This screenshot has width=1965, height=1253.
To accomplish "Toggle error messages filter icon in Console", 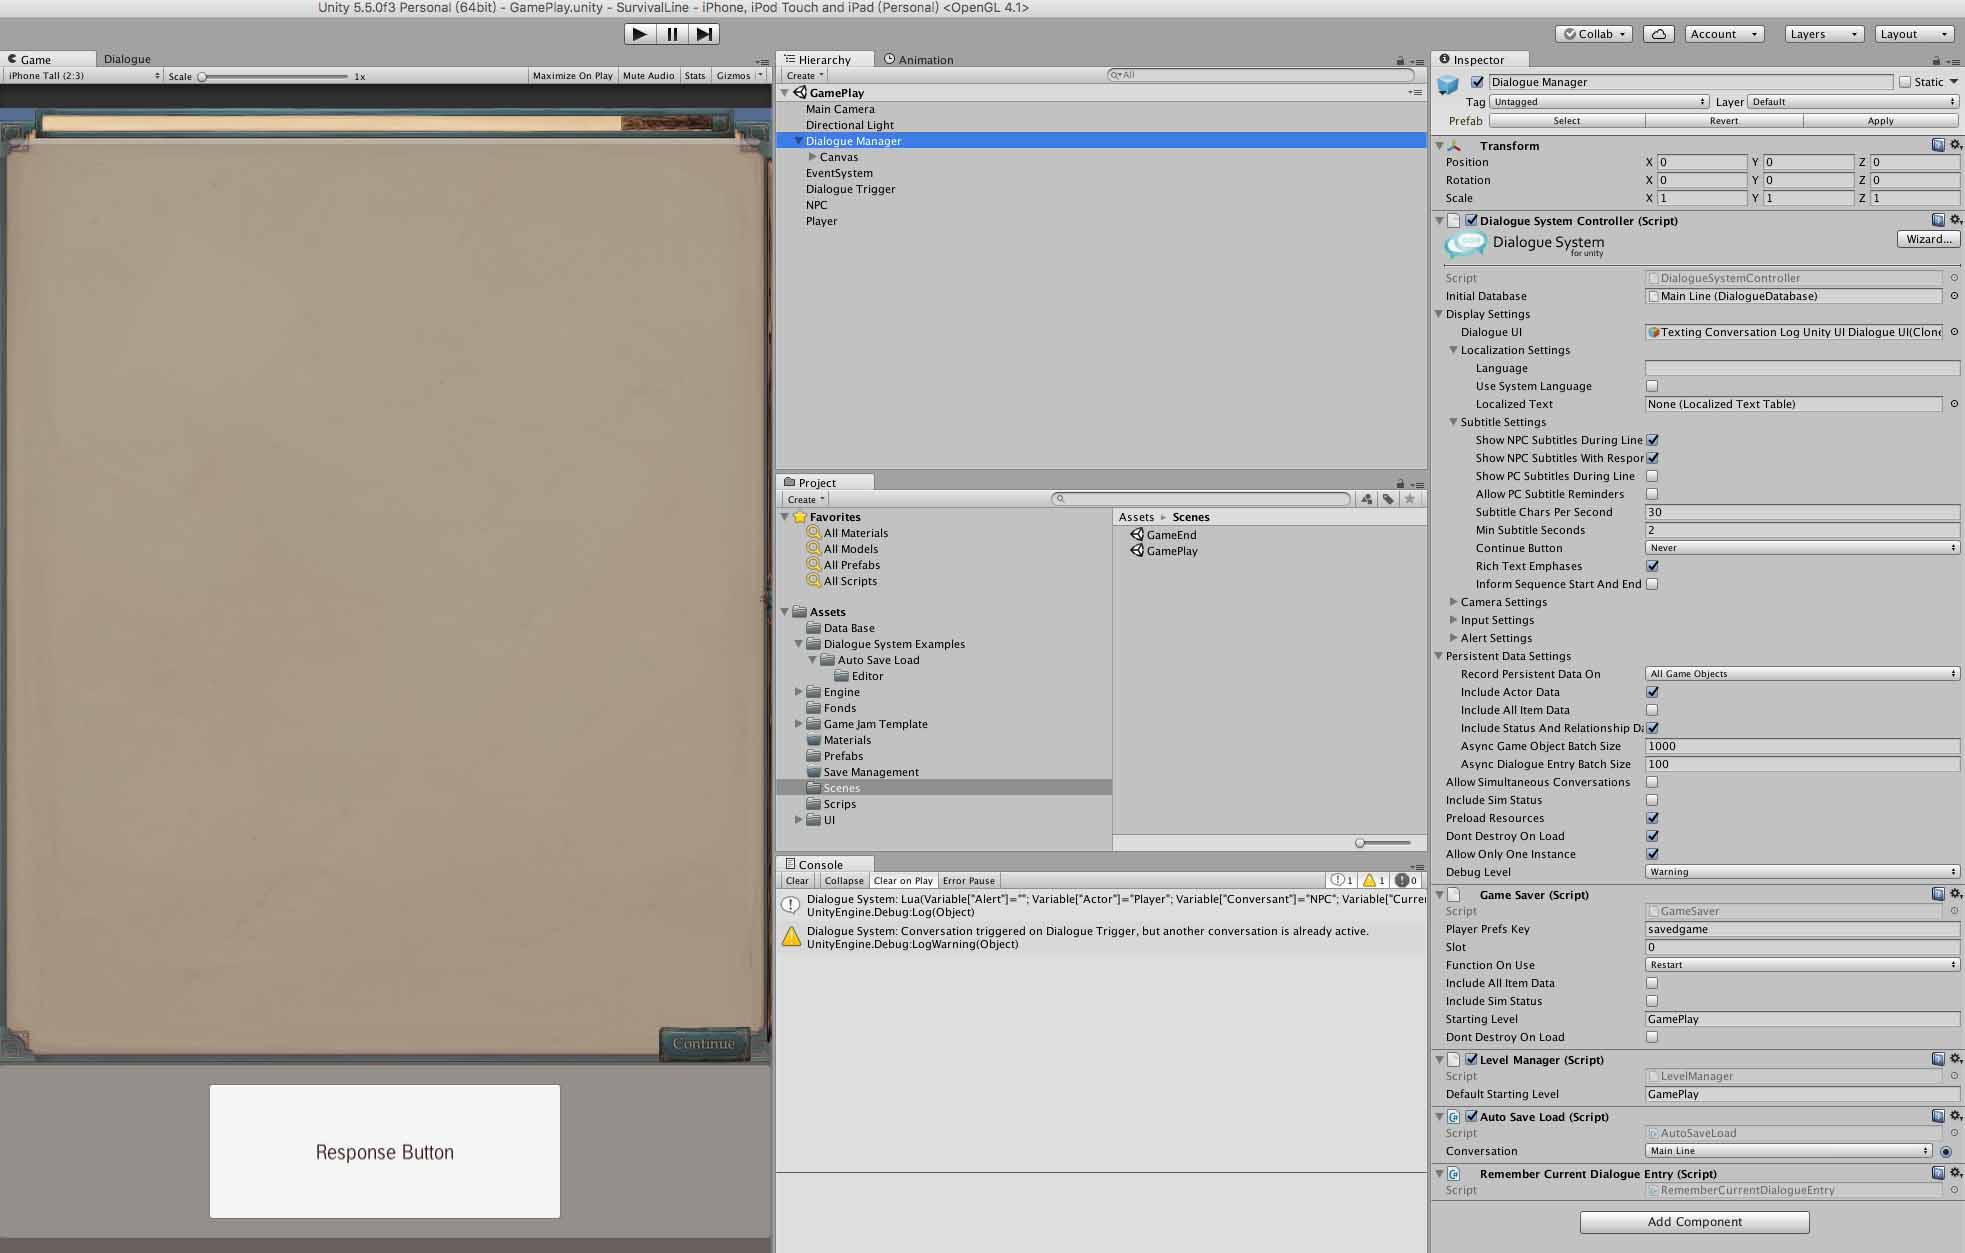I will [x=1405, y=881].
